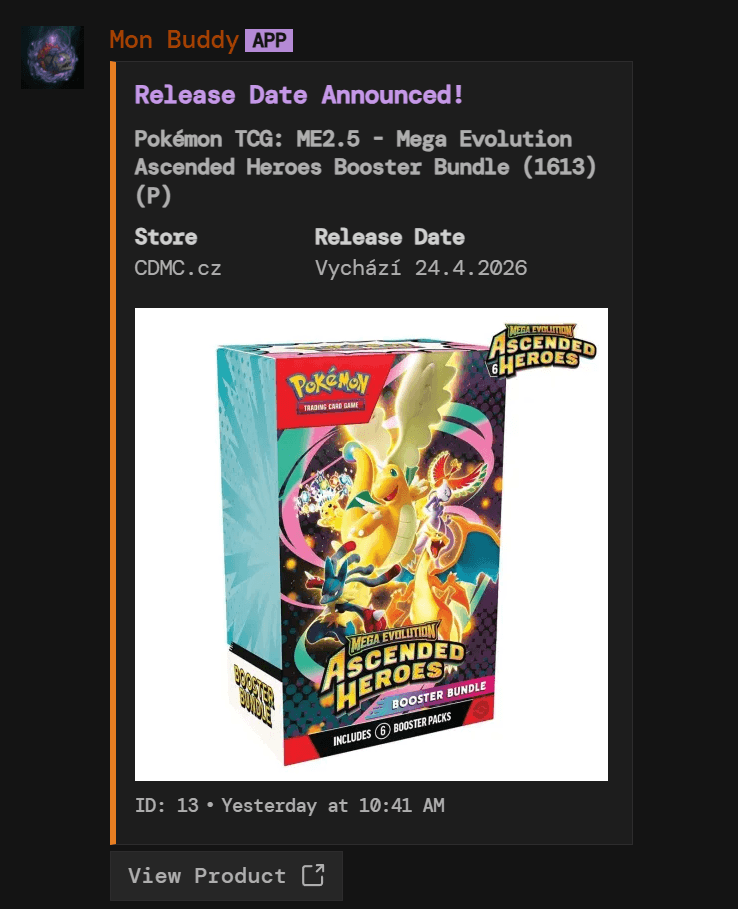Viewport: 738px width, 909px height.
Task: Click the CDMC.cz store value
Action: 178,268
